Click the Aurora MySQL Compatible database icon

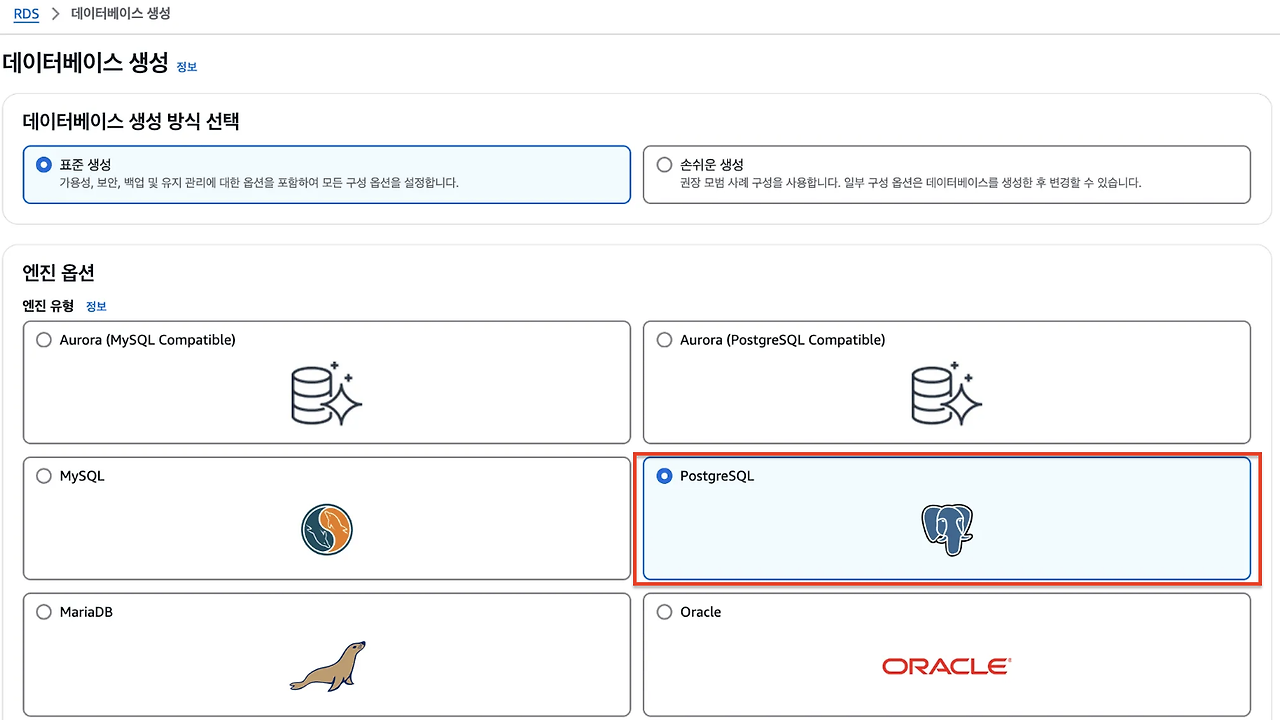click(326, 394)
